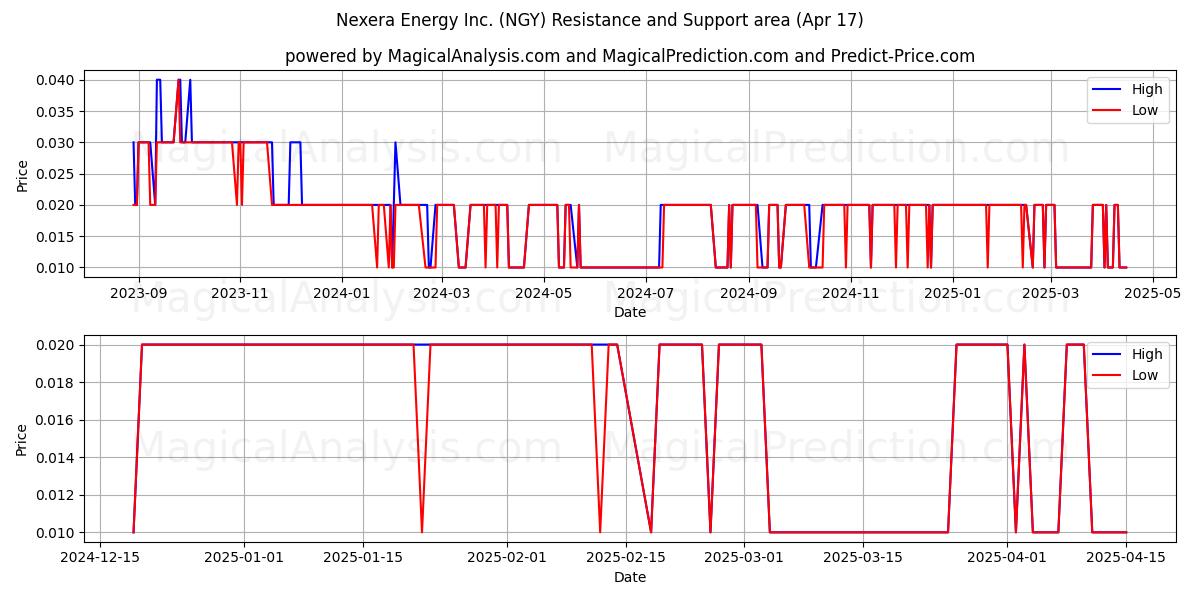The image size is (1200, 600).
Task: Click the Date axis label under the bottom chart
Action: click(630, 577)
